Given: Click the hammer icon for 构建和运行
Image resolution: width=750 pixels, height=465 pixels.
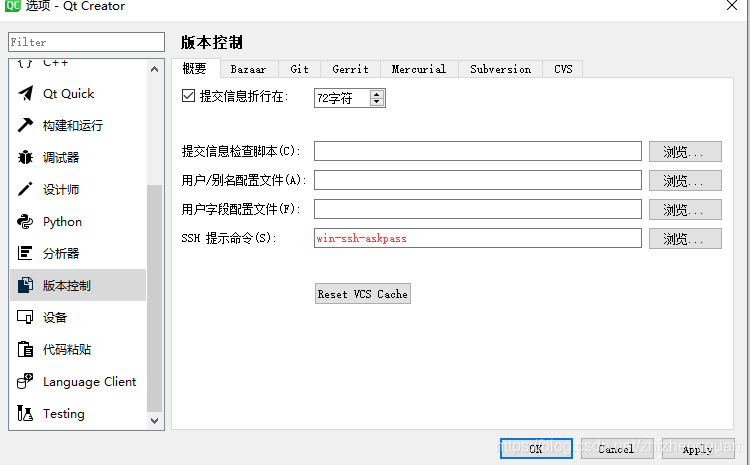Looking at the screenshot, I should click(25, 125).
